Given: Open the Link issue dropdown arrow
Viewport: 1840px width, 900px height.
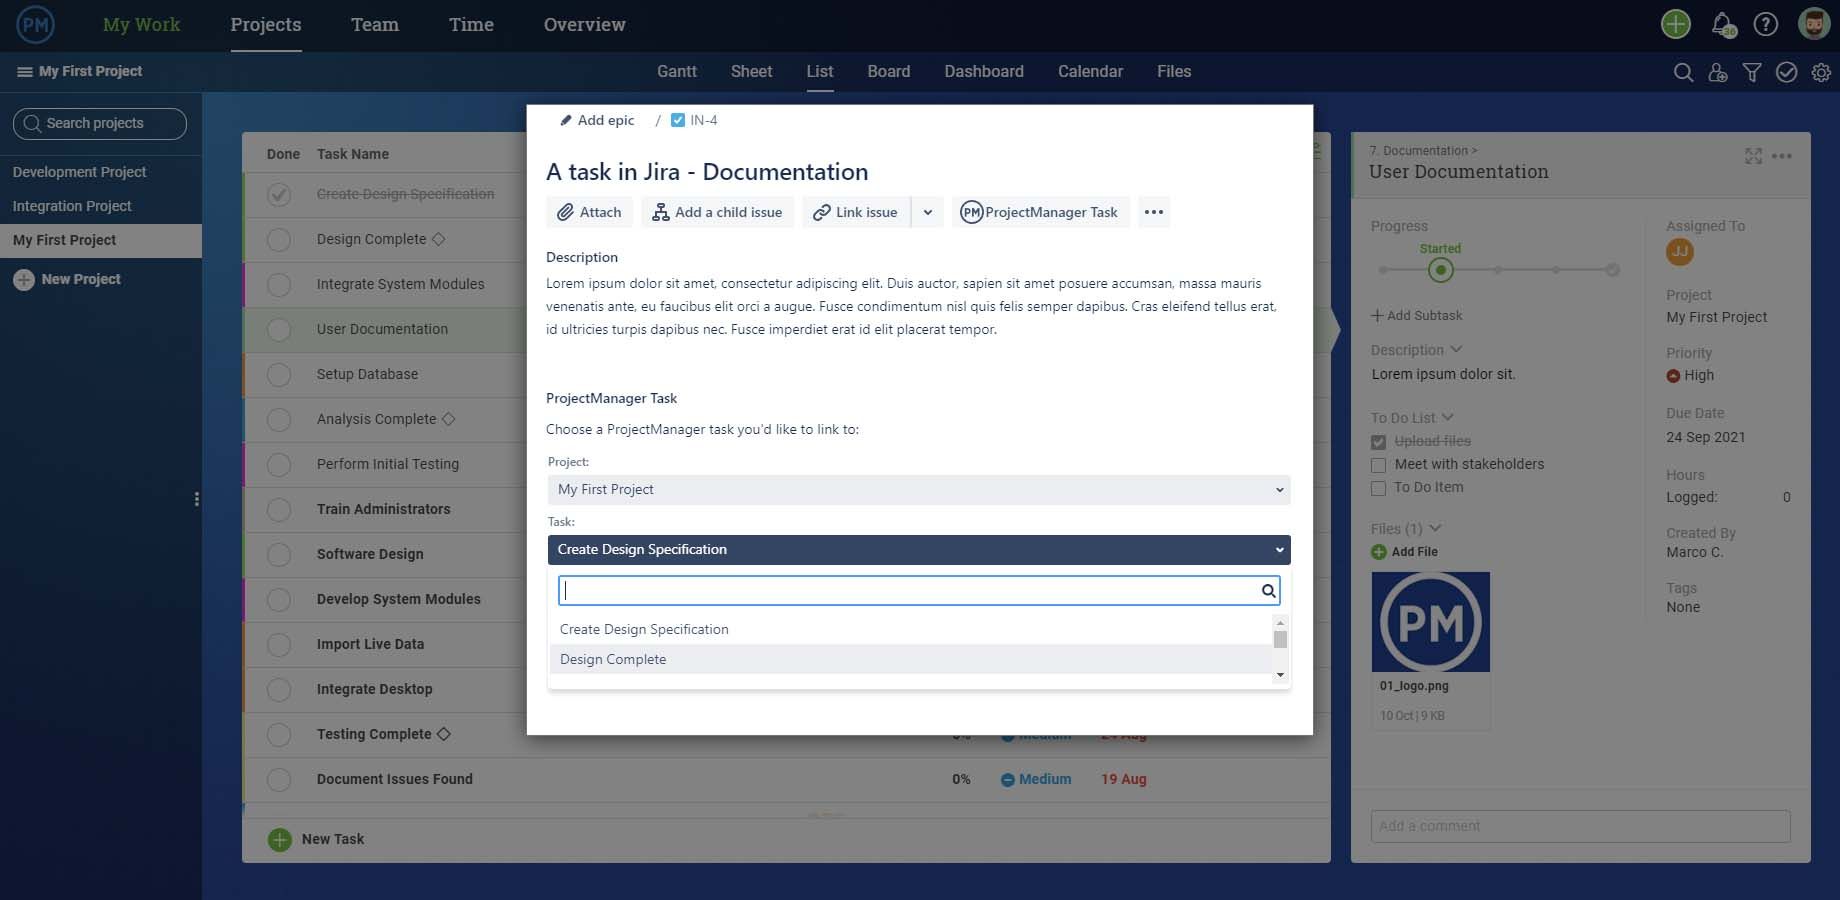Looking at the screenshot, I should (x=928, y=212).
